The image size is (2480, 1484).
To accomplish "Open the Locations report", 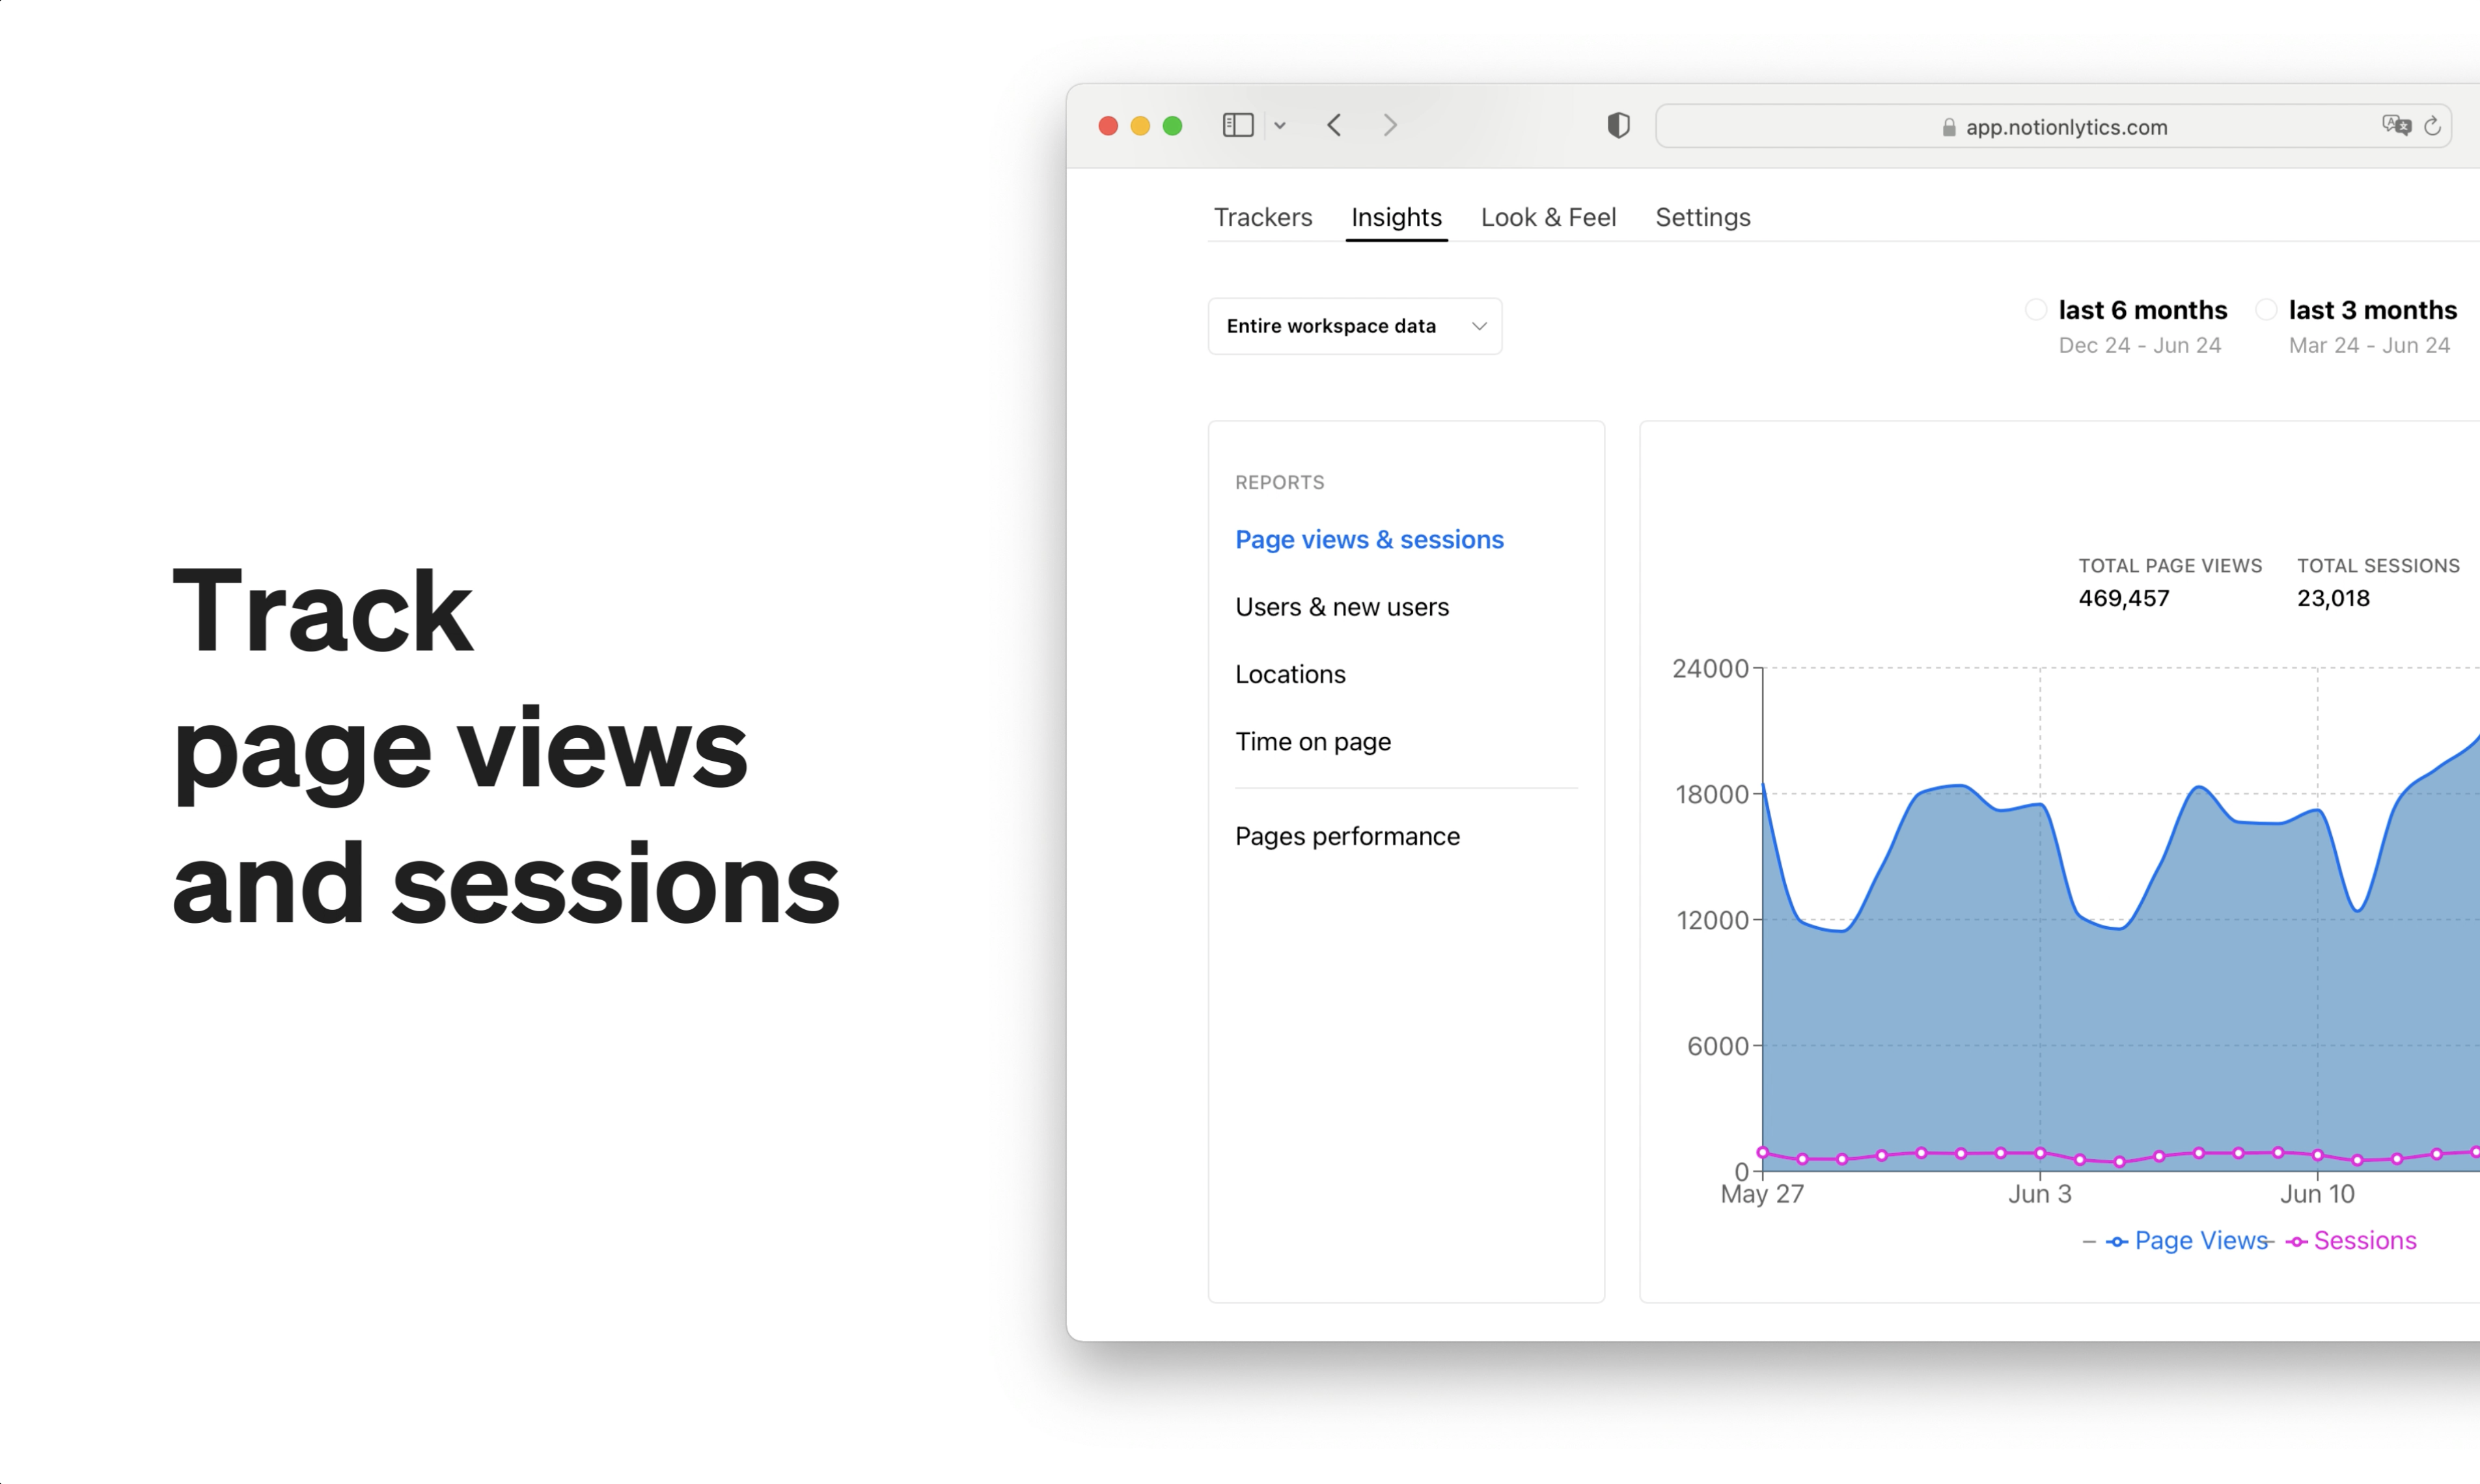I will click(x=1290, y=674).
